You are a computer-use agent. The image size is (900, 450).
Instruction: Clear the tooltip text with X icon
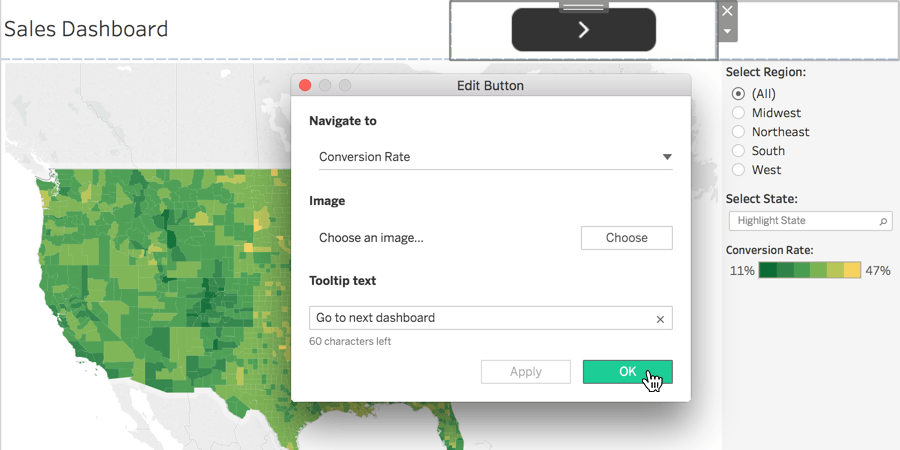660,320
